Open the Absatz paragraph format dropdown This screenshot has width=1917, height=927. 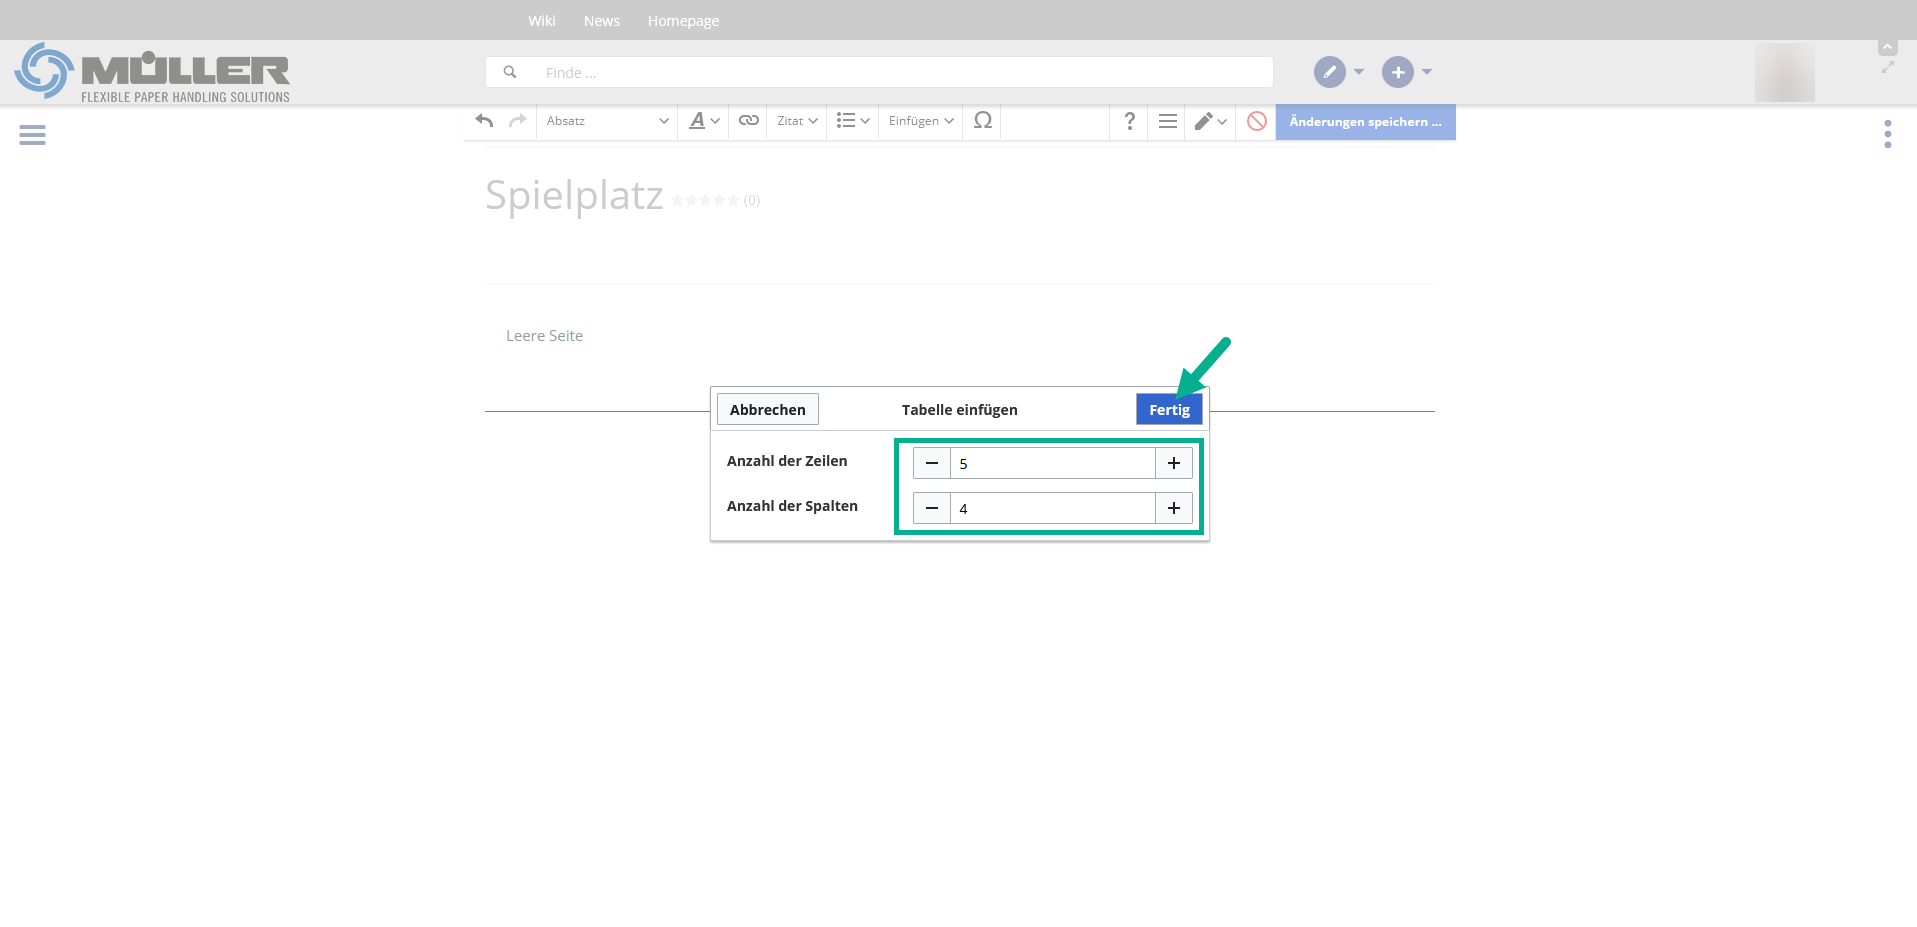[606, 121]
